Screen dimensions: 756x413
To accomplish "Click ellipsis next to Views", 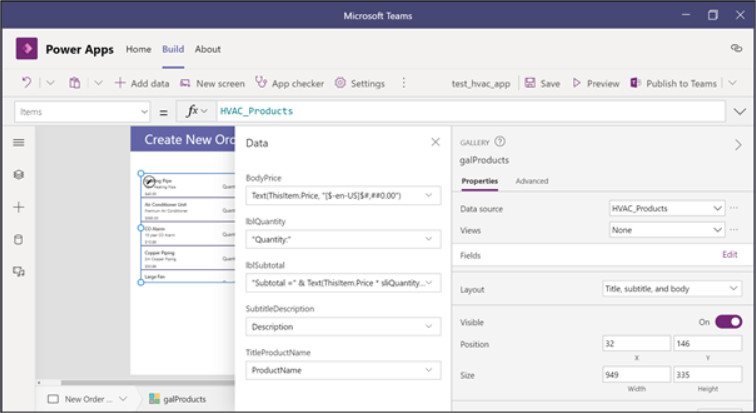I will coord(734,230).
